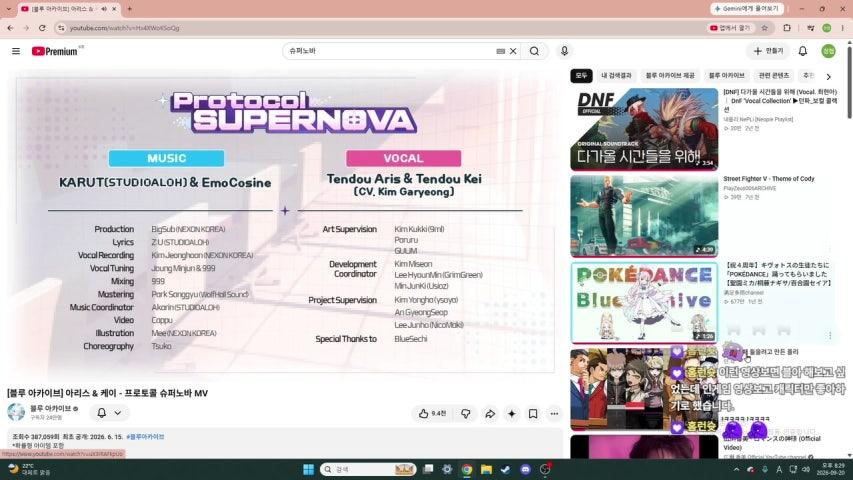Select the 모두 filter chip

point(581,76)
